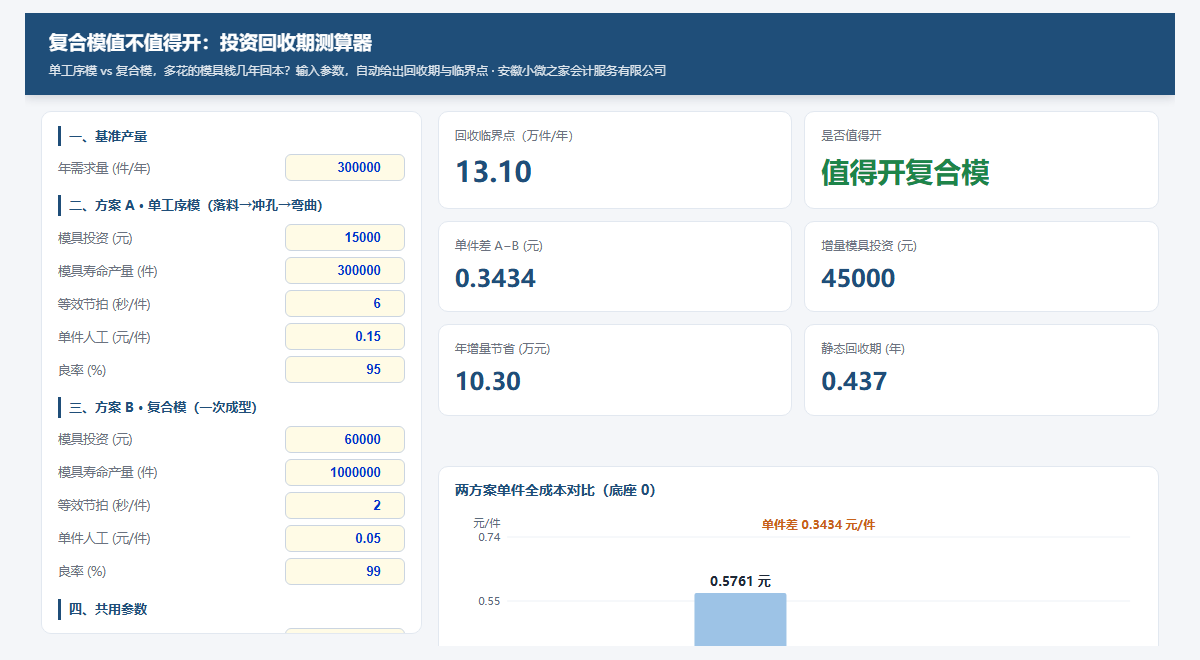Click the 是否值得开 card label
1200x660 pixels.
[851, 135]
